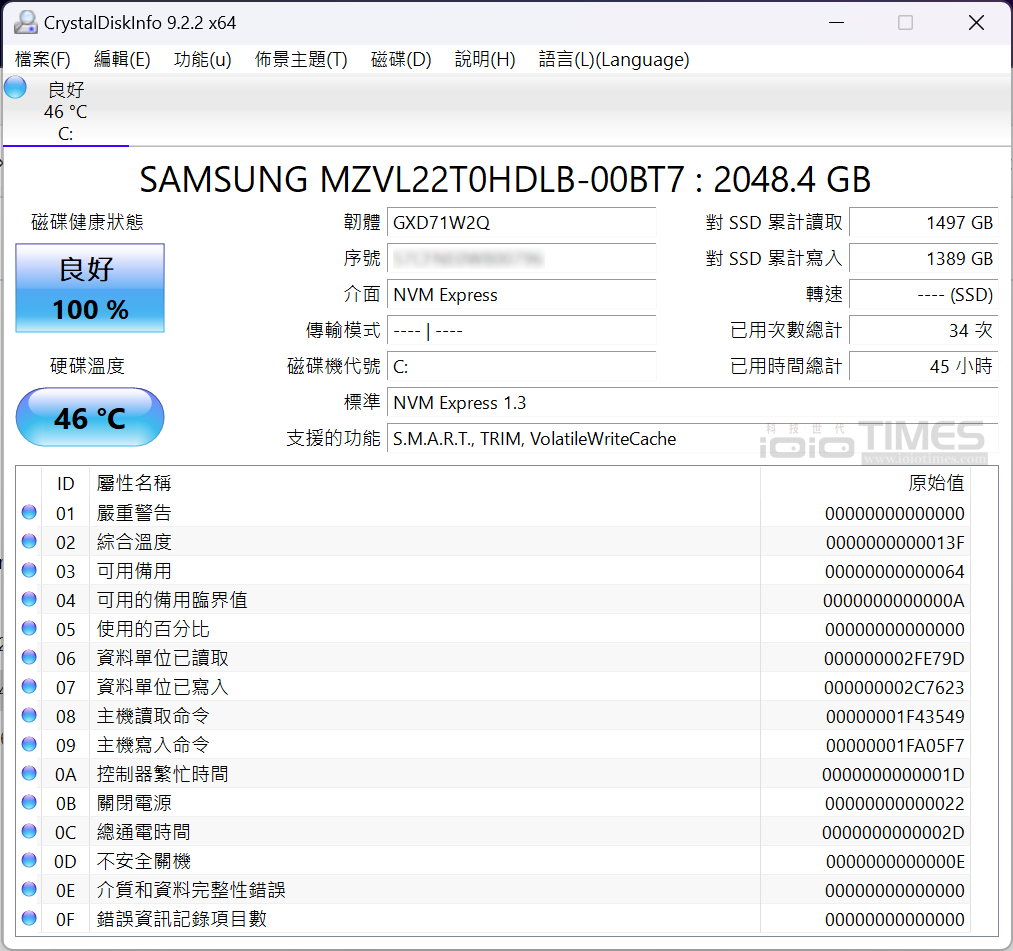
Task: Click status orb for attribute 04 可用的備用臨界值
Action: coord(29,600)
